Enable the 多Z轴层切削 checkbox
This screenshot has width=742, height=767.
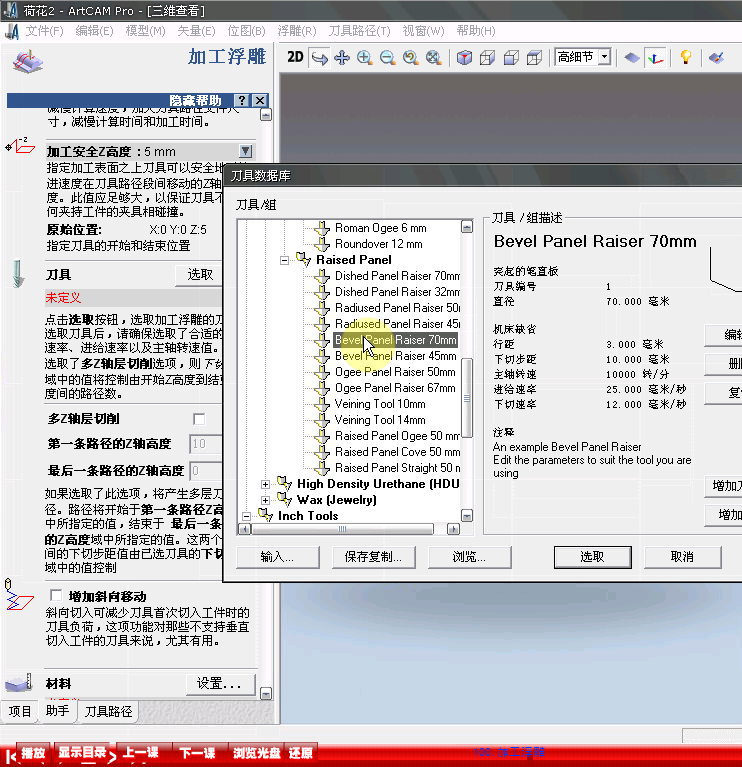coord(199,418)
